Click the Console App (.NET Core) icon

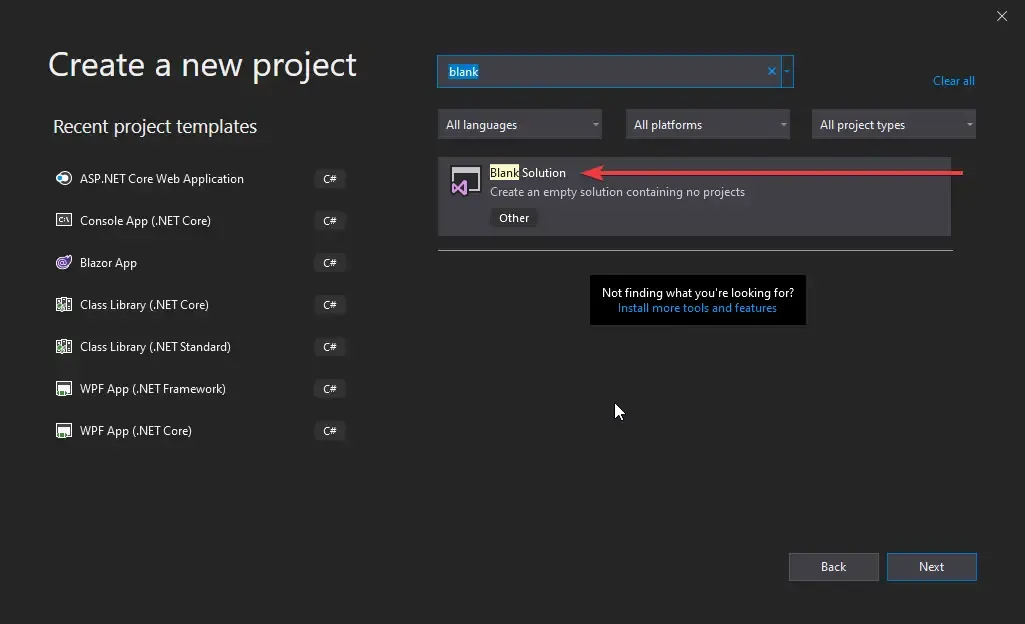point(63,220)
